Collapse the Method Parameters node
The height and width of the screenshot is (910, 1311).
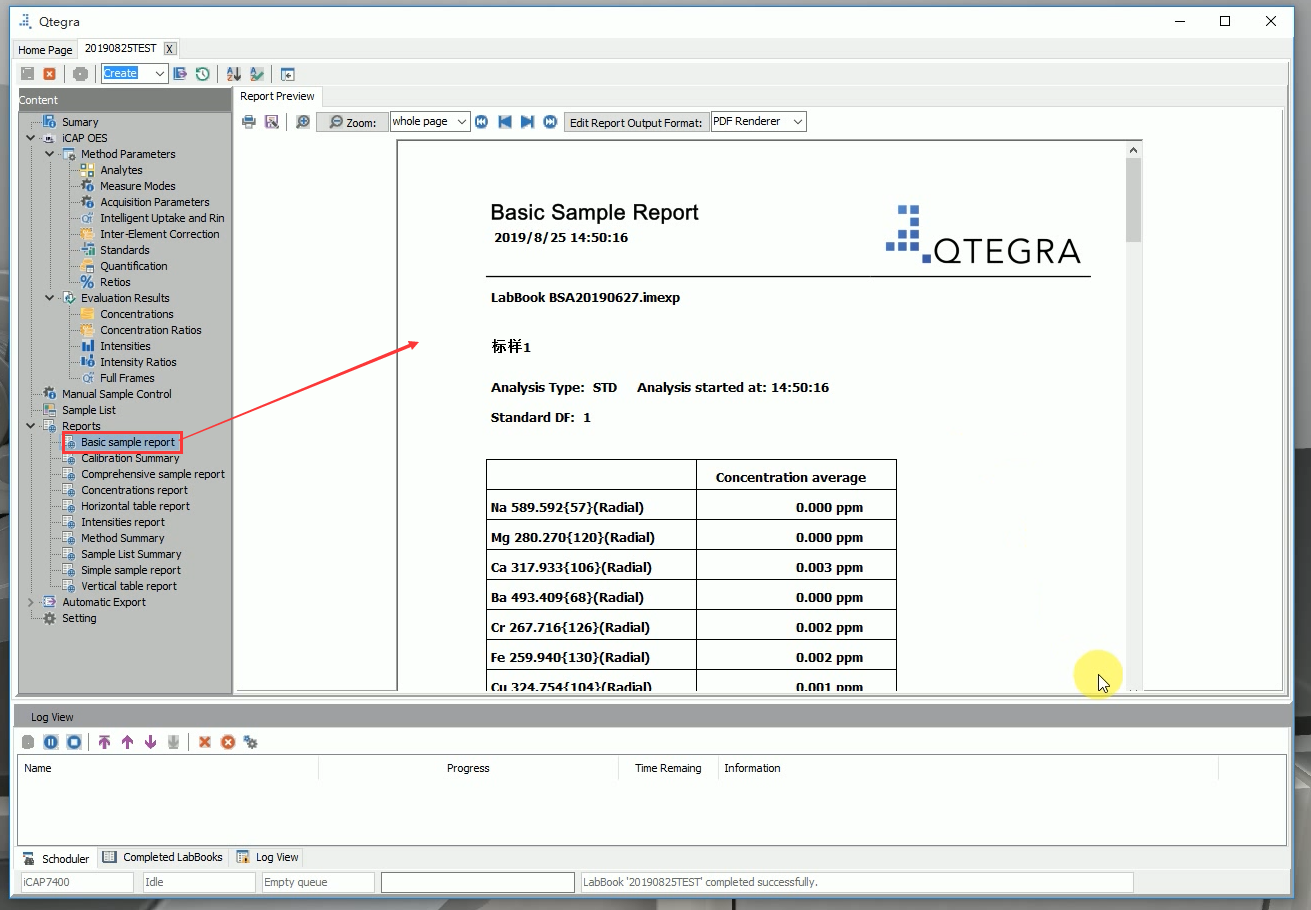point(50,154)
